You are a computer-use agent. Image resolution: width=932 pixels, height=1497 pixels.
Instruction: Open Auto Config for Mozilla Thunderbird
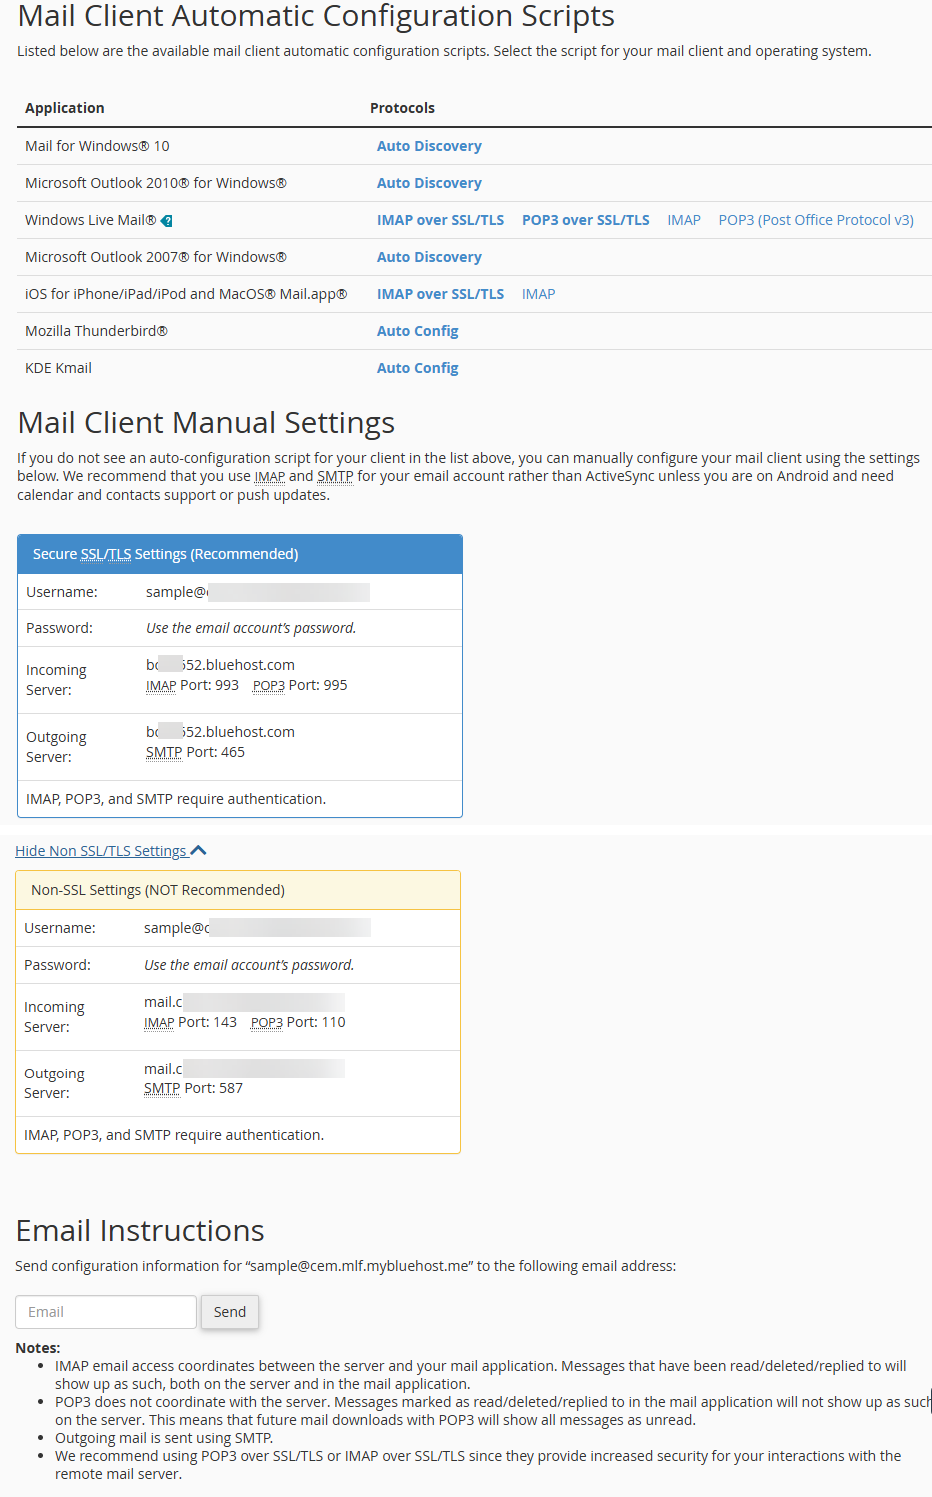417,330
